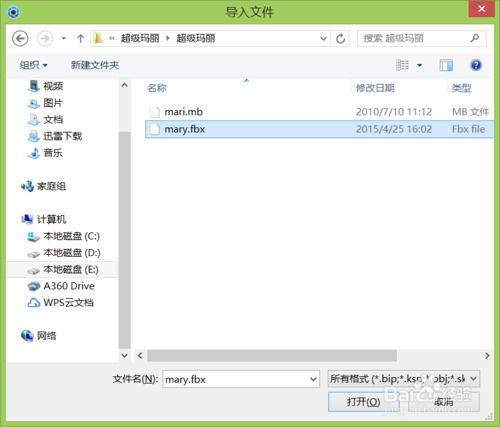Click the magnifier search icon
Screen dimensions: 500x427
475,38
